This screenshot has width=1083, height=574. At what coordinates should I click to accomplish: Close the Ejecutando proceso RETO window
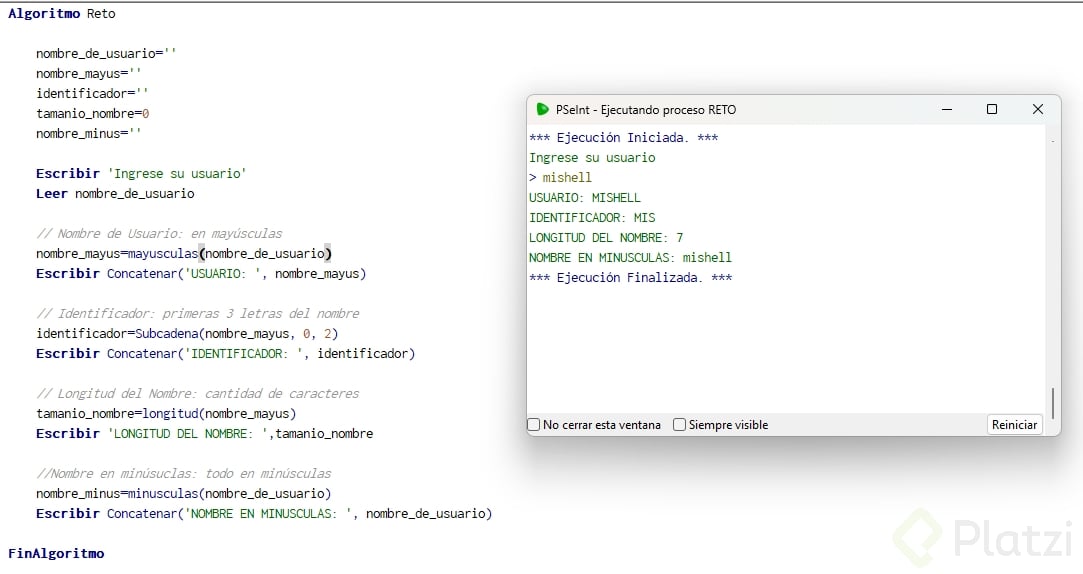(1038, 109)
